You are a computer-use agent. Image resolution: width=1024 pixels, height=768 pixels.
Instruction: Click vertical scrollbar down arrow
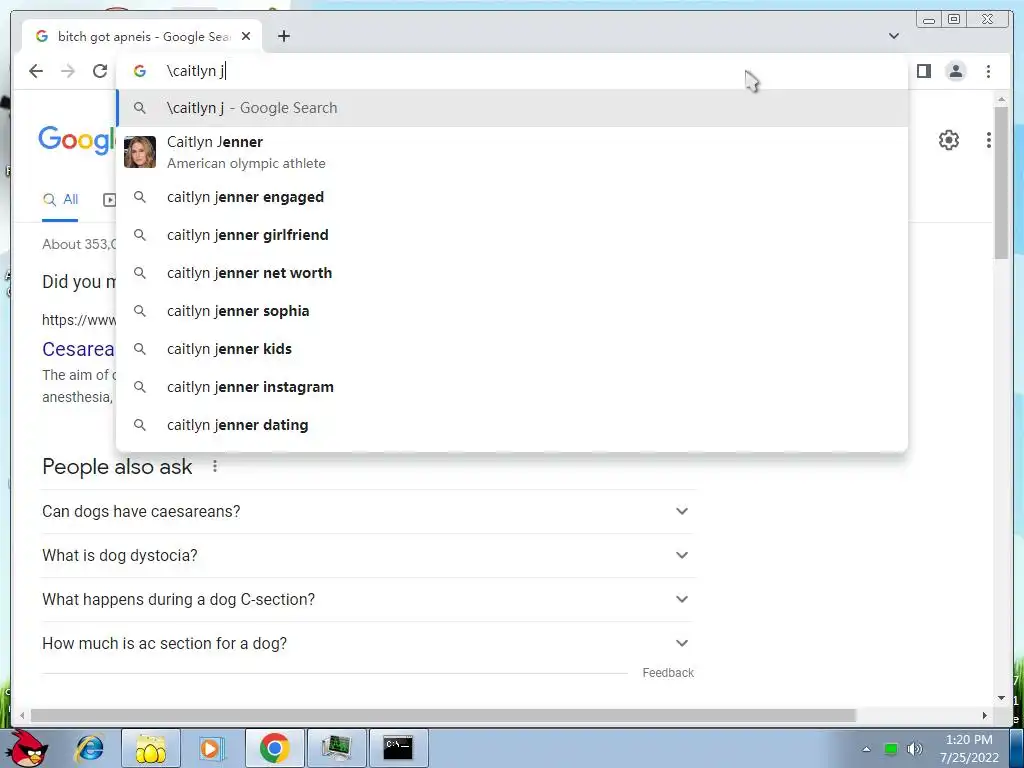click(1001, 698)
